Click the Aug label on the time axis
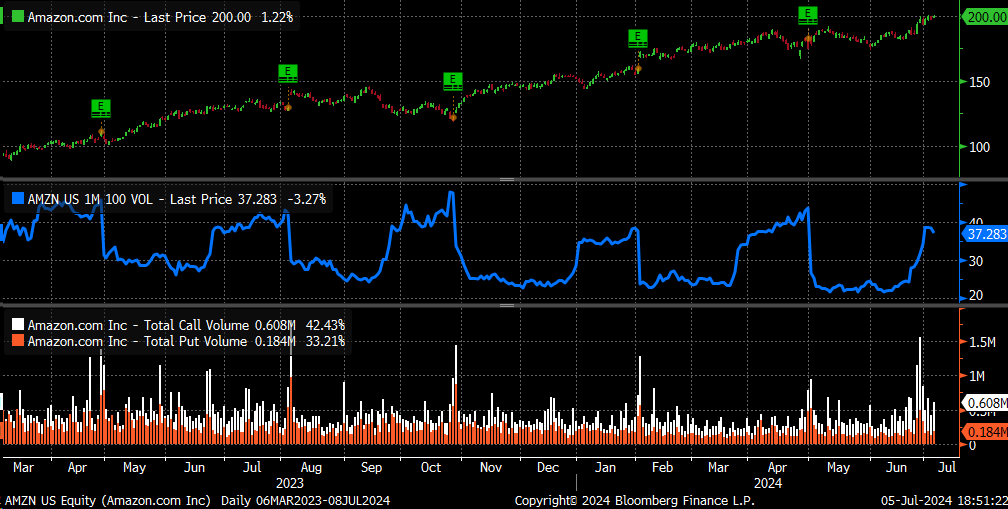Screen dimensions: 1008x509 point(312,467)
